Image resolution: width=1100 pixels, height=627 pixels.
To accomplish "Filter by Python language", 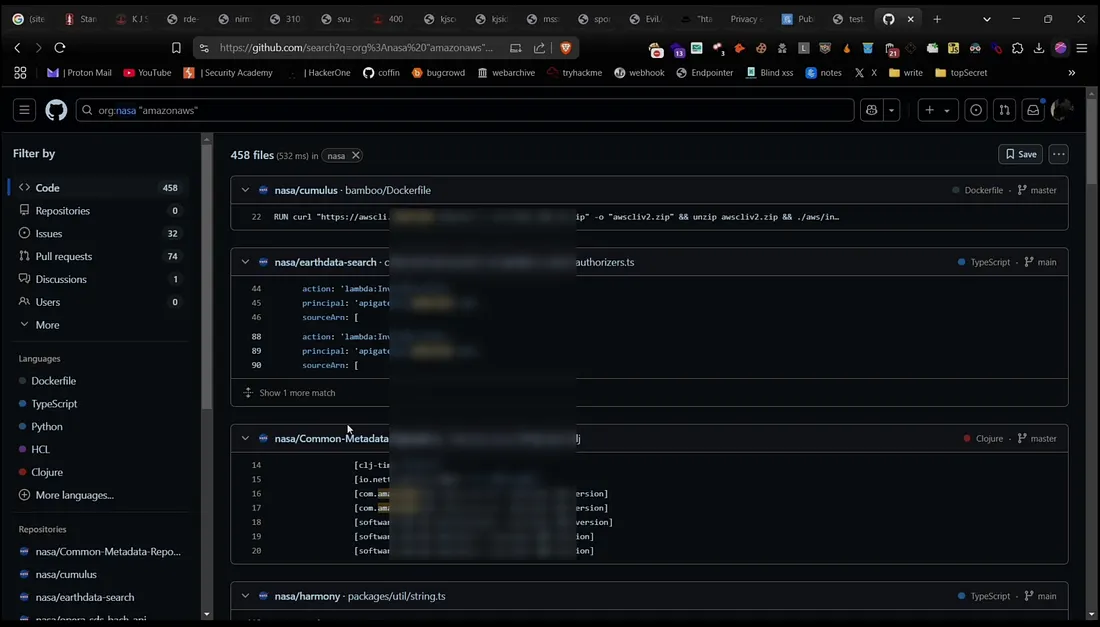I will (46, 426).
